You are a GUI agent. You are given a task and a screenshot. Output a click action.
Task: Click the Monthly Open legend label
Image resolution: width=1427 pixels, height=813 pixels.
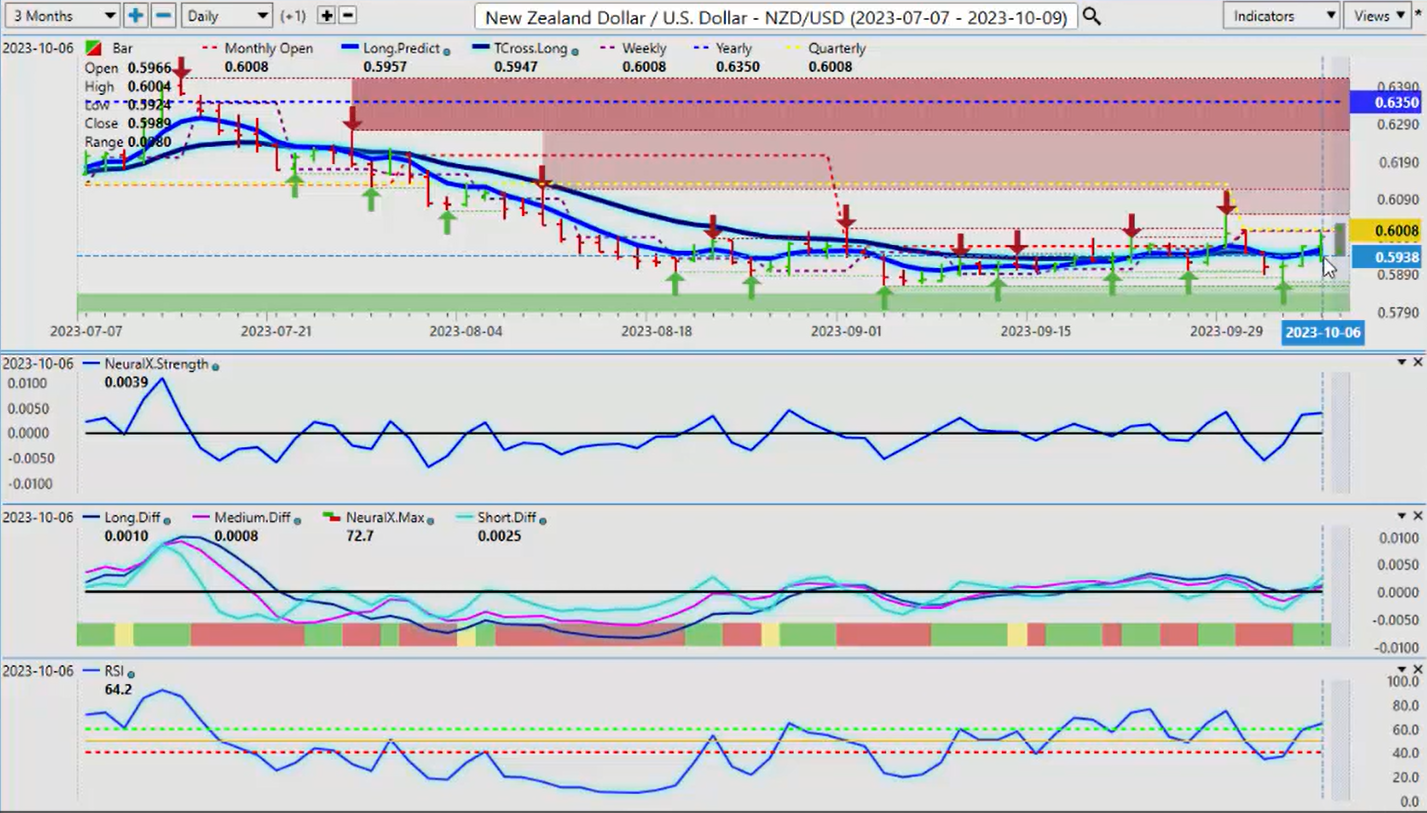click(268, 48)
